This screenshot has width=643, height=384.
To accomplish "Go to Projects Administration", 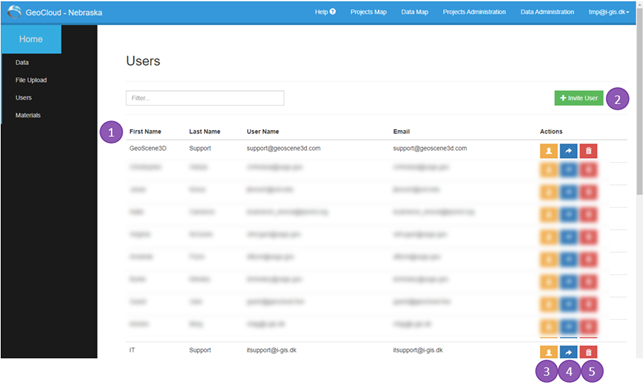I will (474, 12).
